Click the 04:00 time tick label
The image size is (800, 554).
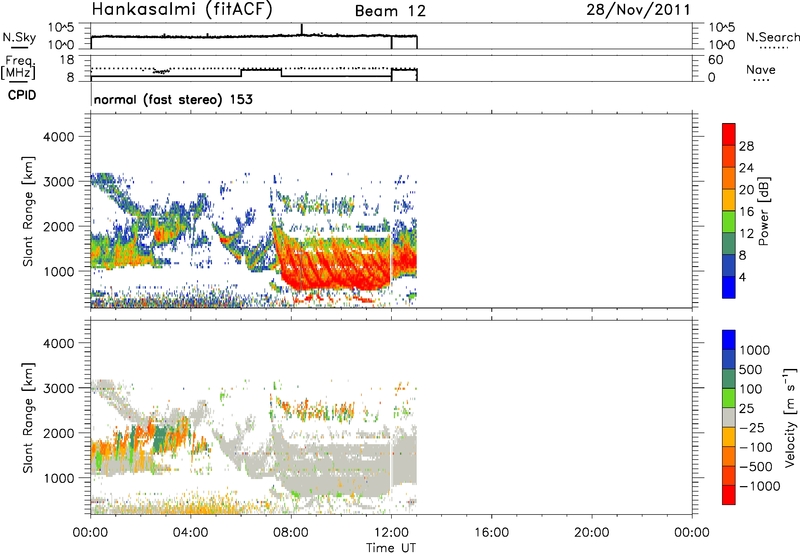pyautogui.click(x=191, y=533)
